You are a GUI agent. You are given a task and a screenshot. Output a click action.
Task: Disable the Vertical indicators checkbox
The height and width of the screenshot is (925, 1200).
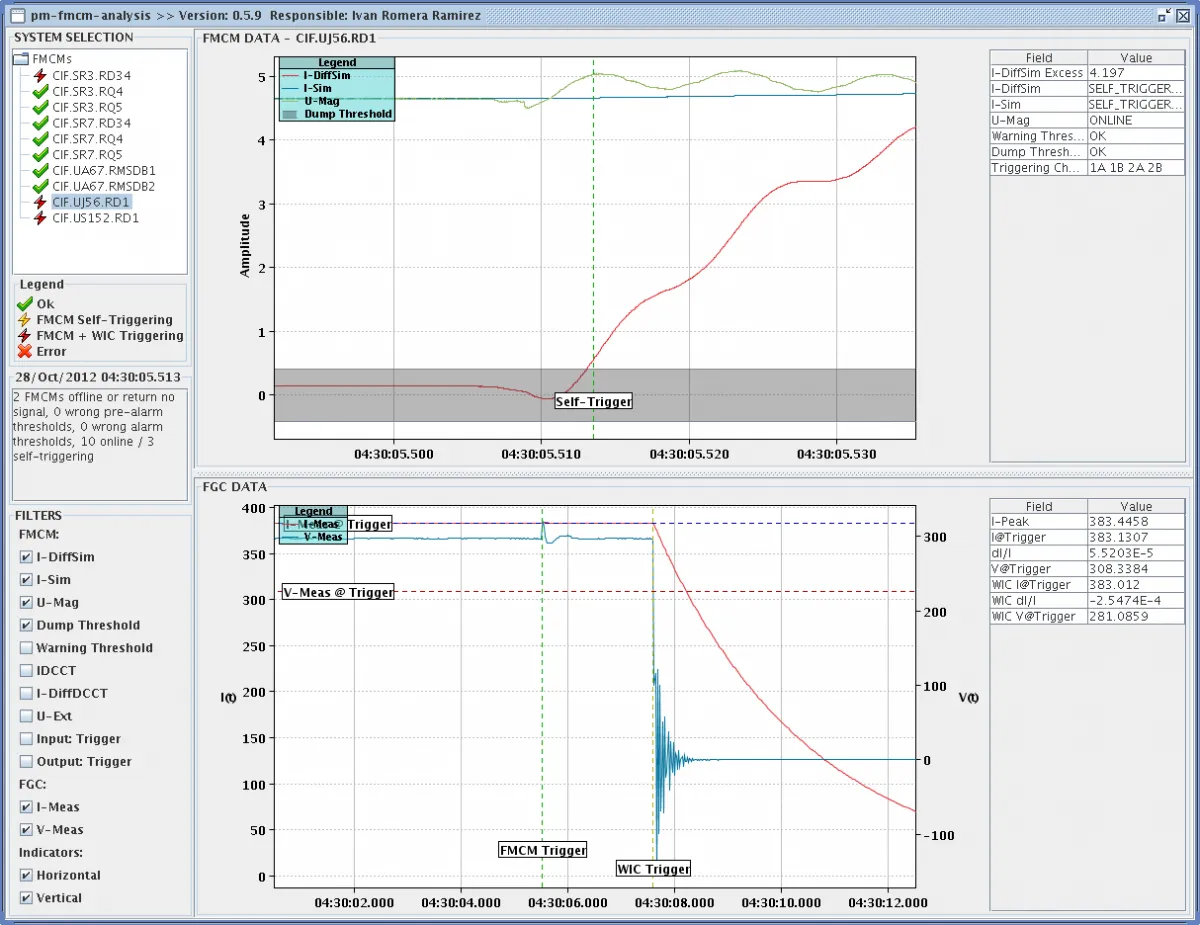(x=26, y=898)
